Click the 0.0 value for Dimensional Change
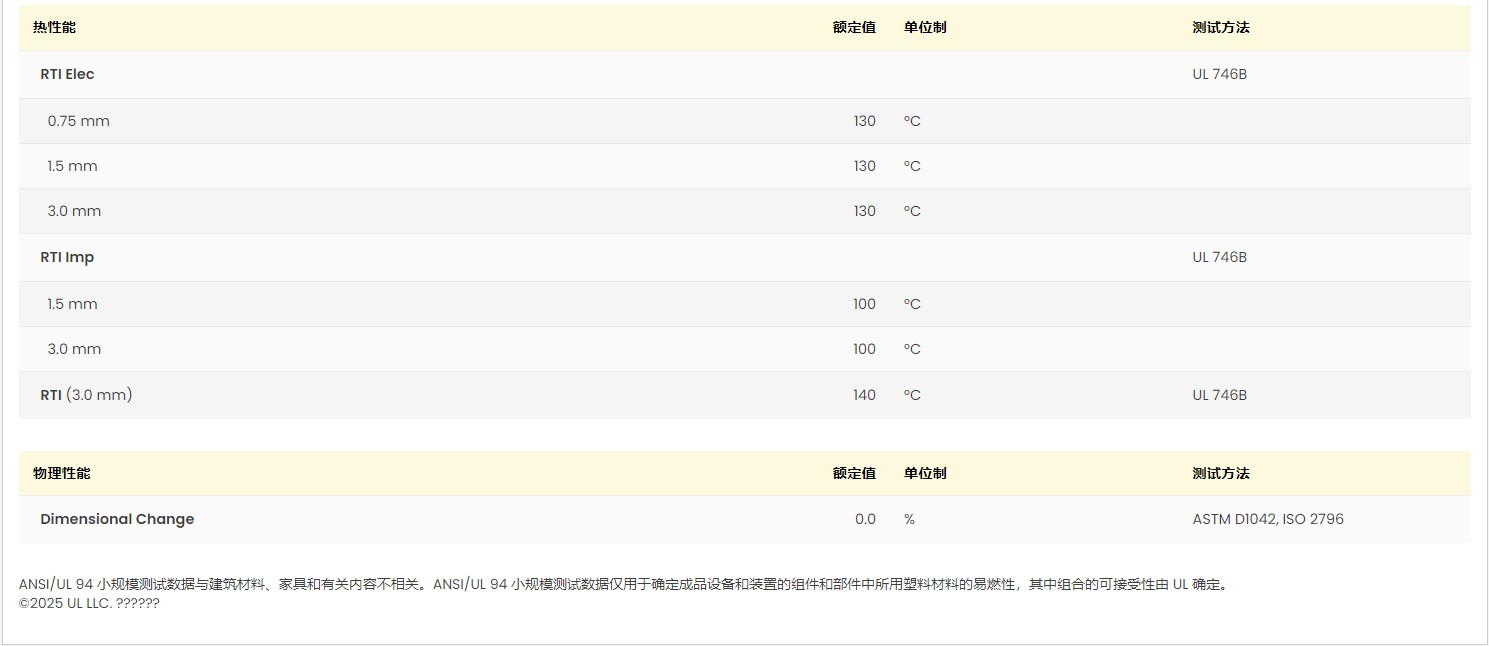The image size is (1489, 646). (x=865, y=519)
